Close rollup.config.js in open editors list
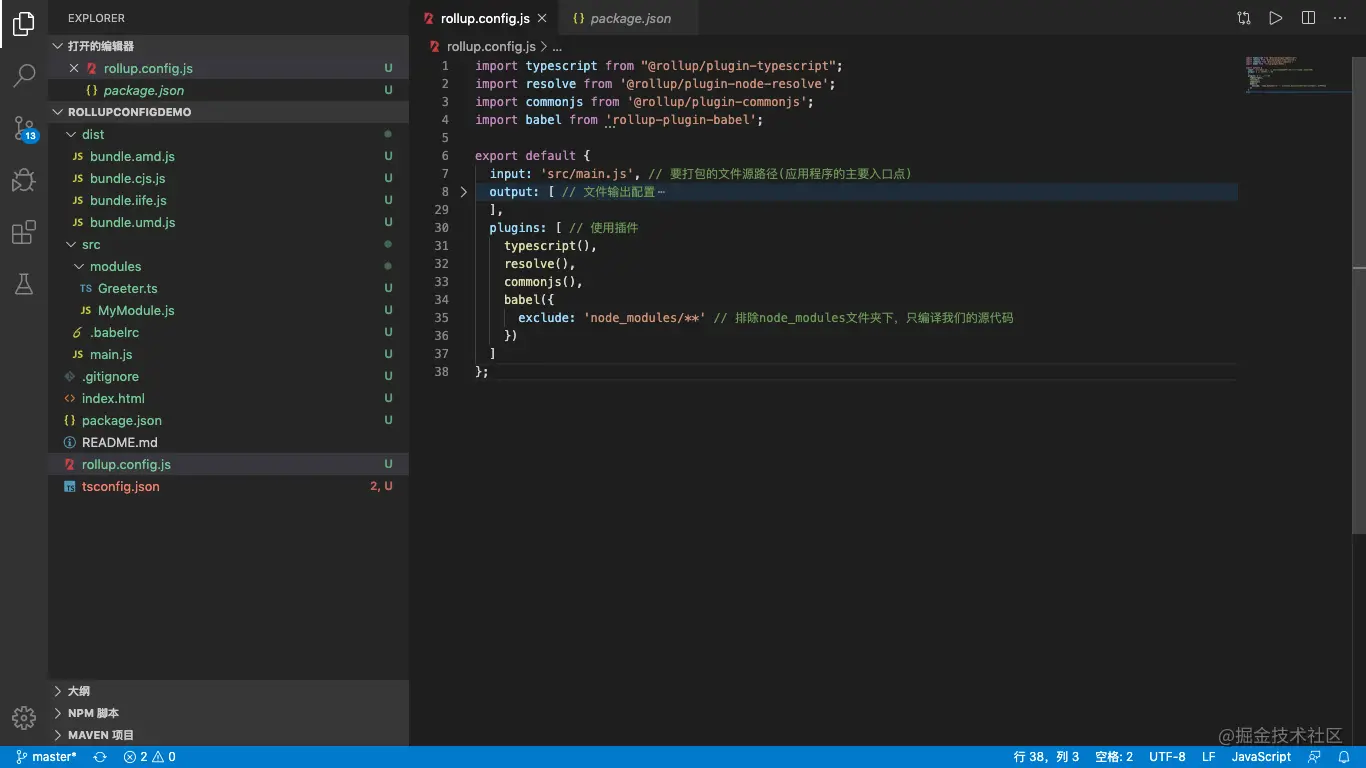This screenshot has height=768, width=1366. click(x=74, y=68)
